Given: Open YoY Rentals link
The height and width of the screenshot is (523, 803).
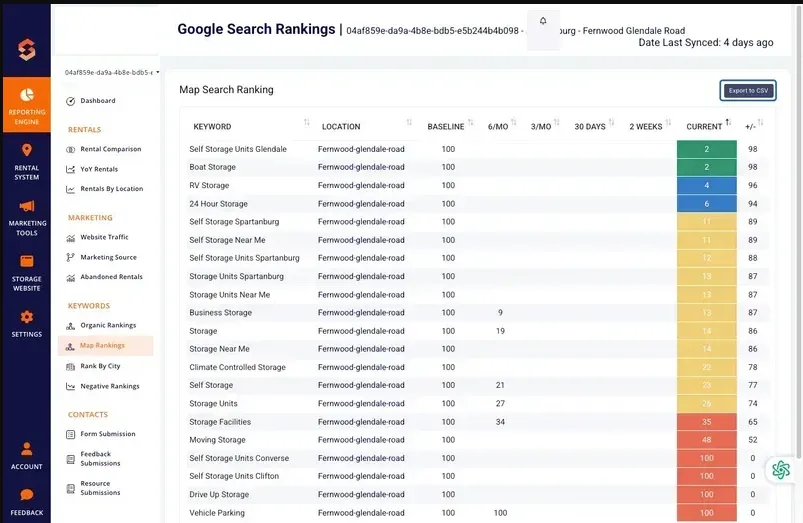Looking at the screenshot, I should (99, 169).
